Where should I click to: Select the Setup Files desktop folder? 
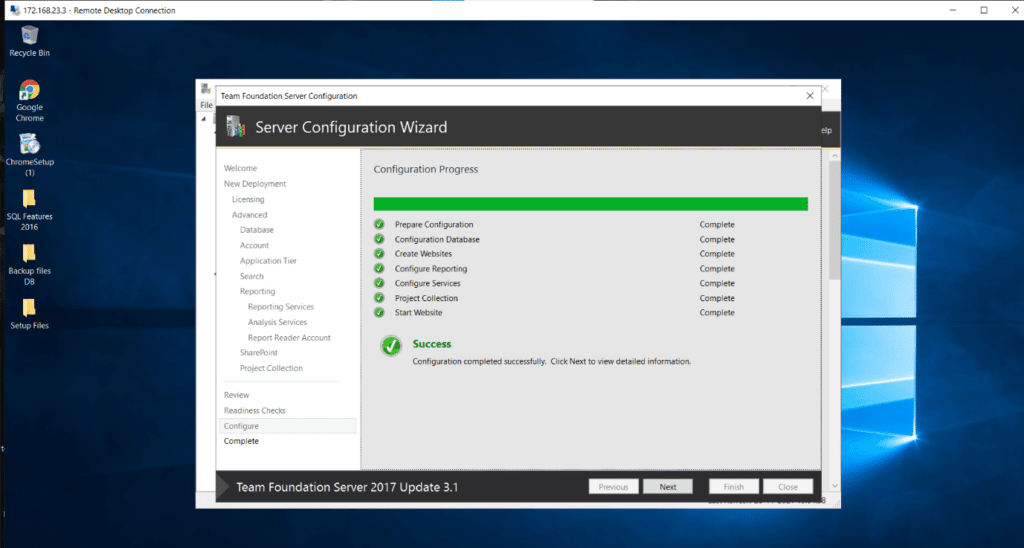click(29, 314)
